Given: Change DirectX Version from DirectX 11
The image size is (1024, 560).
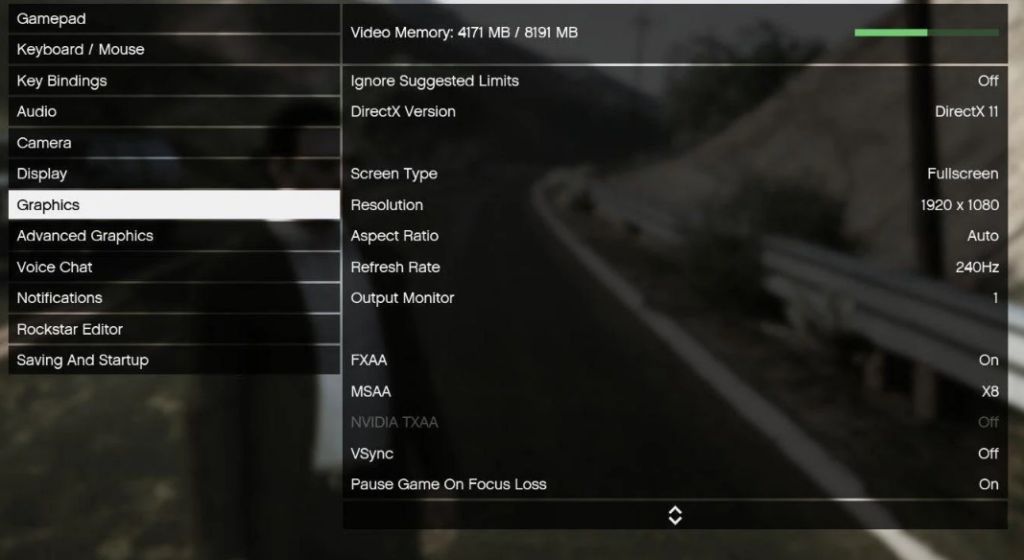Looking at the screenshot, I should [967, 112].
